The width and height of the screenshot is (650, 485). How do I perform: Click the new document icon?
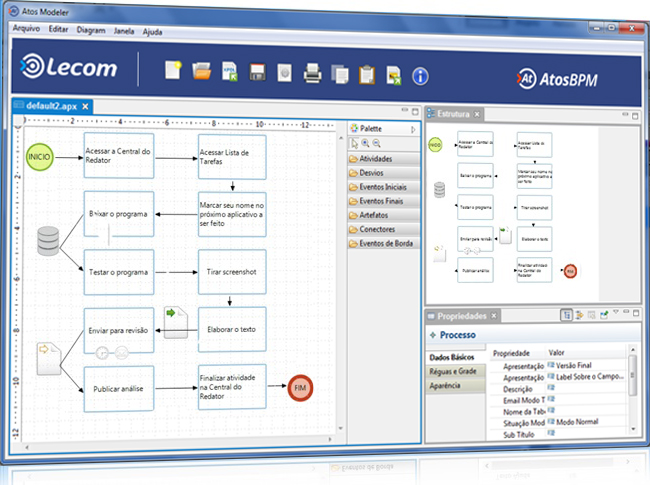[x=174, y=70]
